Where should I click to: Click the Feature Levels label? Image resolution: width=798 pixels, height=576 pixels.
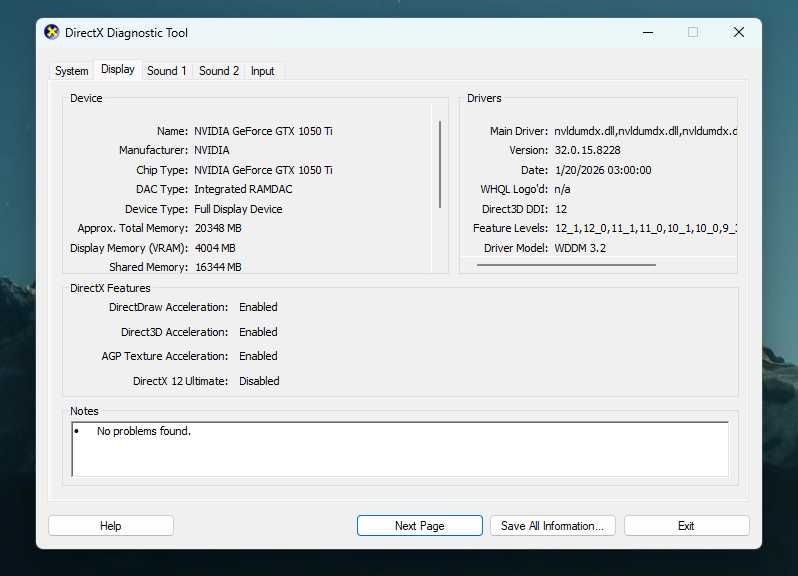510,228
